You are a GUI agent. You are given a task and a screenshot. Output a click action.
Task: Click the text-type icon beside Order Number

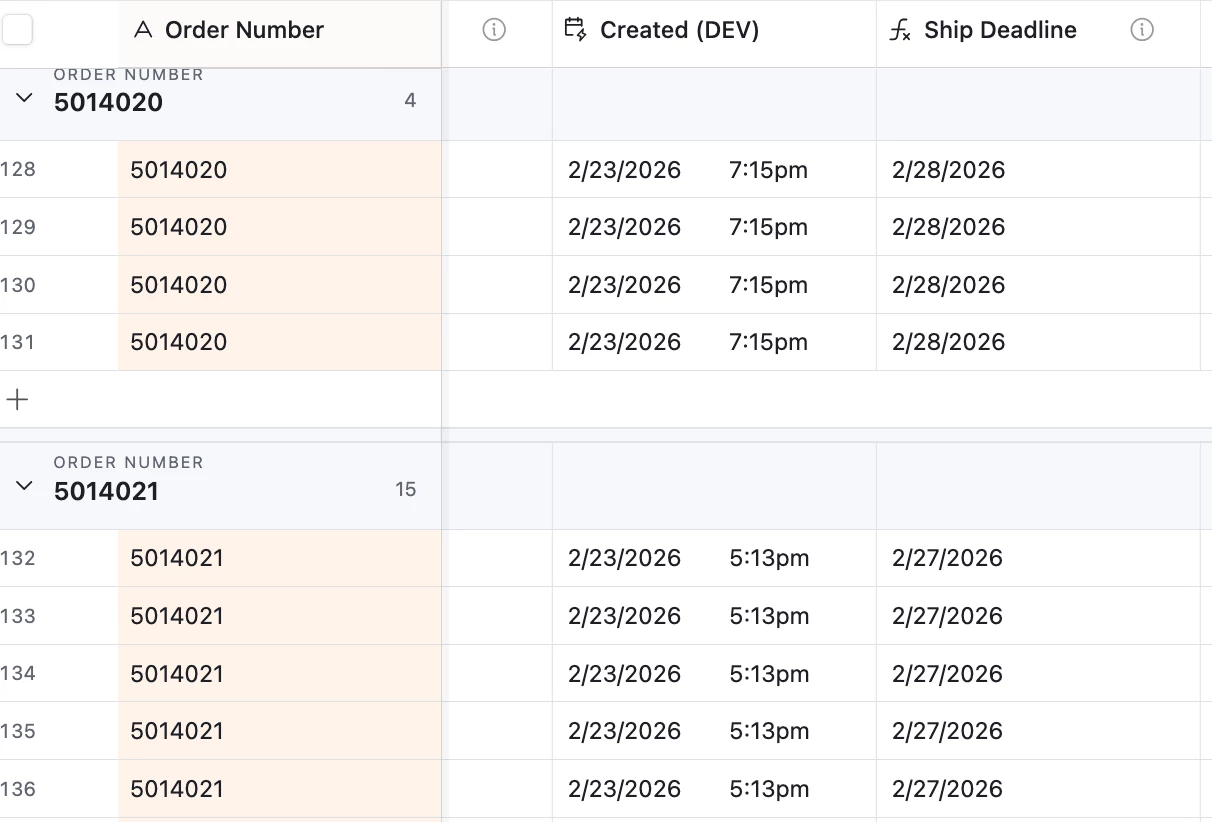(x=143, y=30)
